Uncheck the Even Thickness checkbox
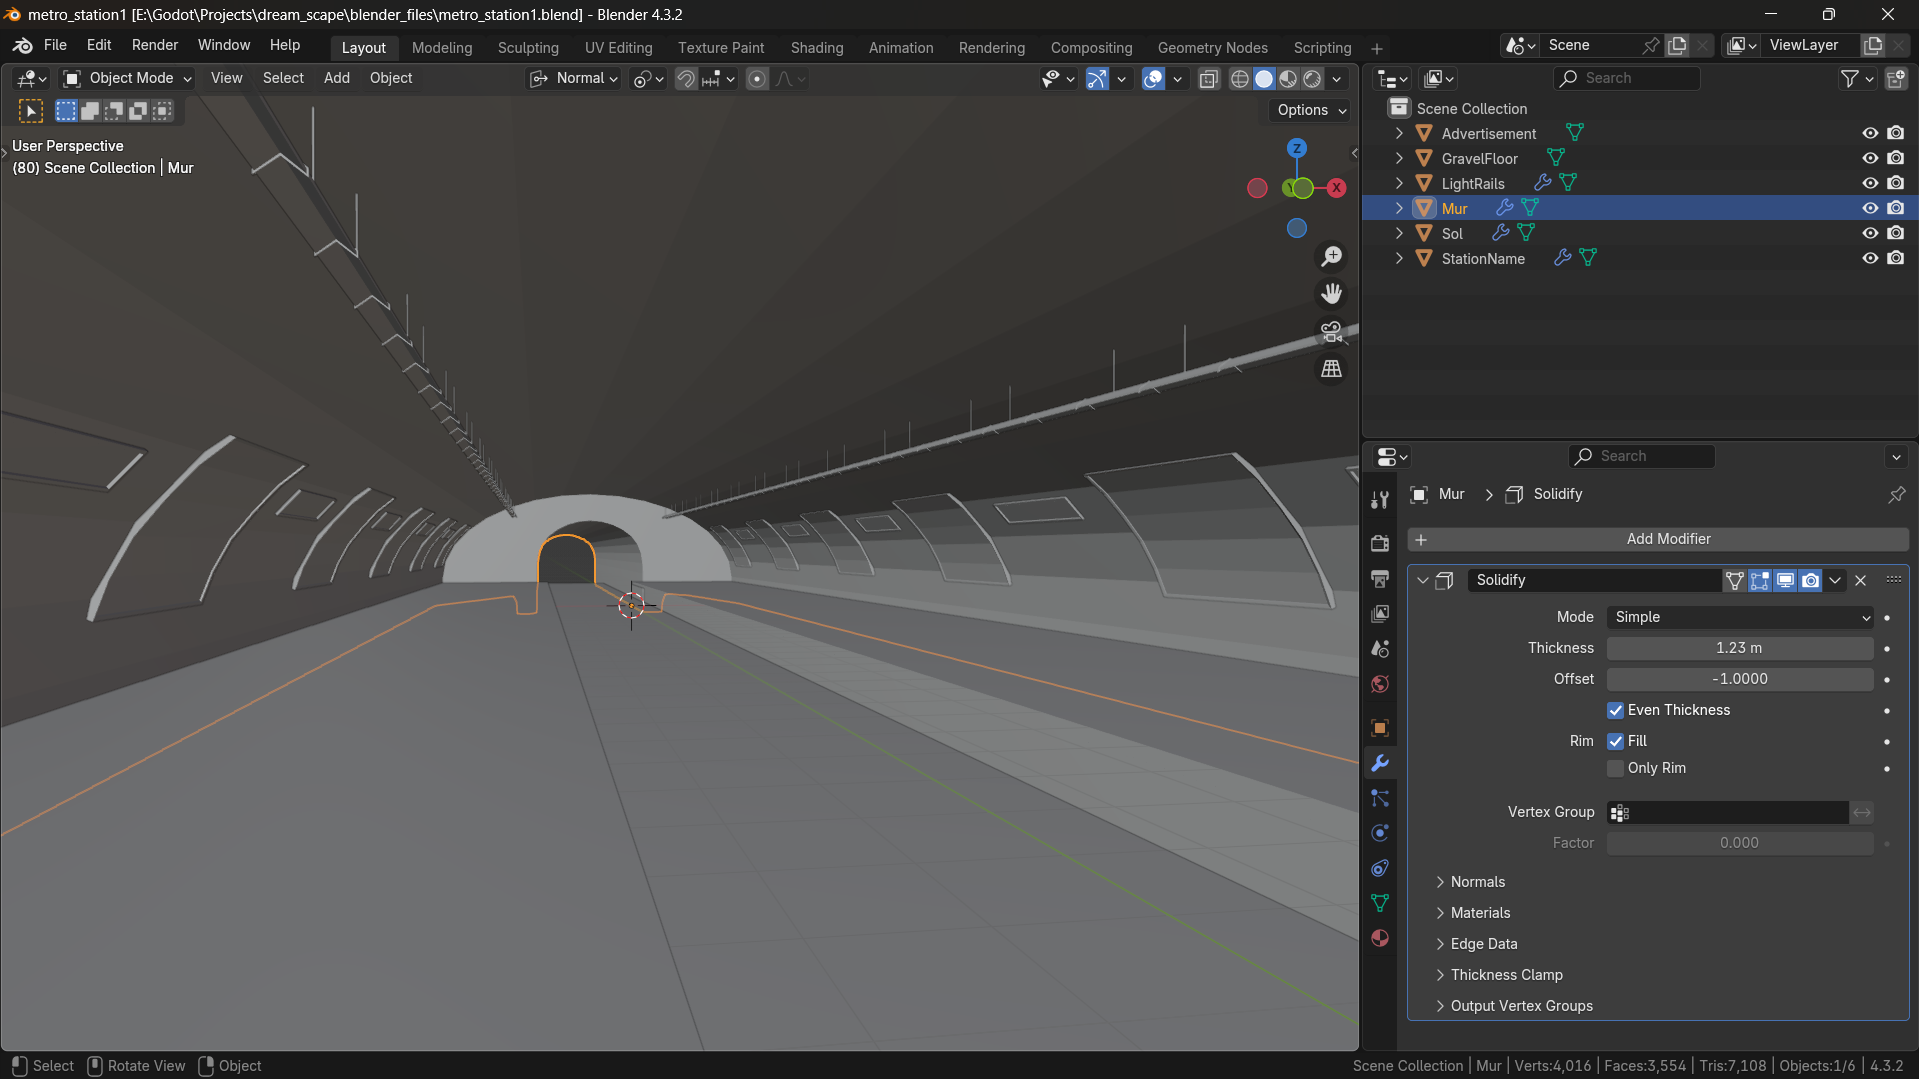Screen dimensions: 1919x1079 1615,710
